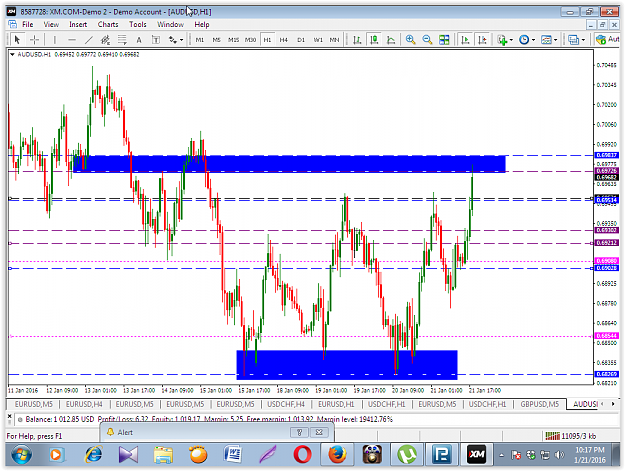Screen dimensions: 625x471
Task: Set timeframe to MN
Action: point(334,40)
